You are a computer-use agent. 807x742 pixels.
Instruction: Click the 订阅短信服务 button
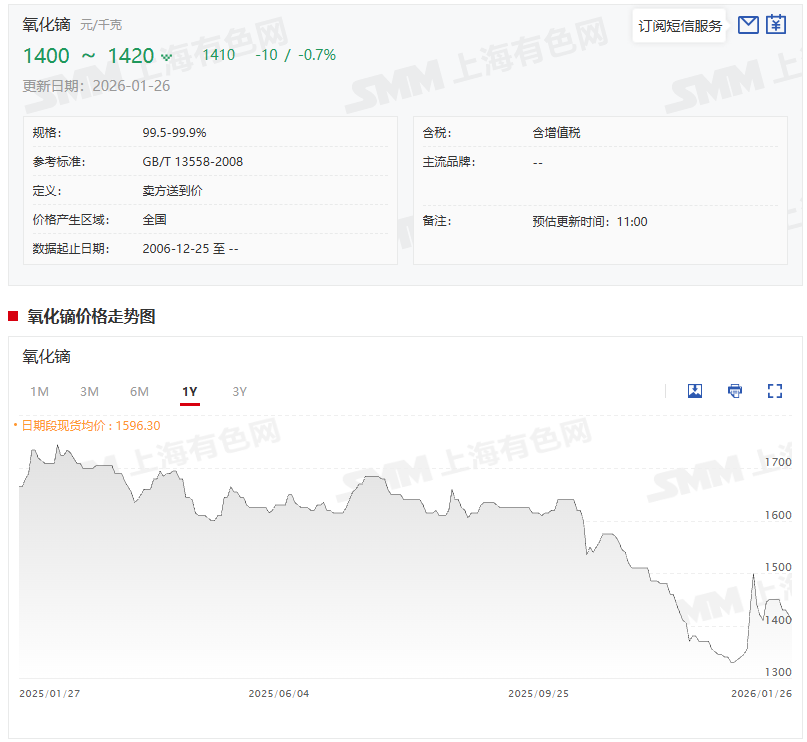click(680, 26)
